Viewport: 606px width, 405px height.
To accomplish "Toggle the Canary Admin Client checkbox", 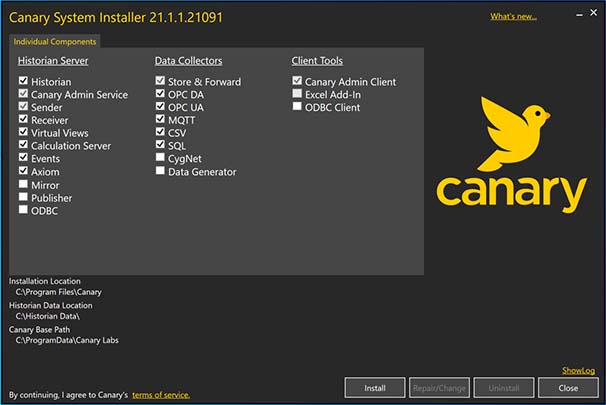I will [x=297, y=81].
